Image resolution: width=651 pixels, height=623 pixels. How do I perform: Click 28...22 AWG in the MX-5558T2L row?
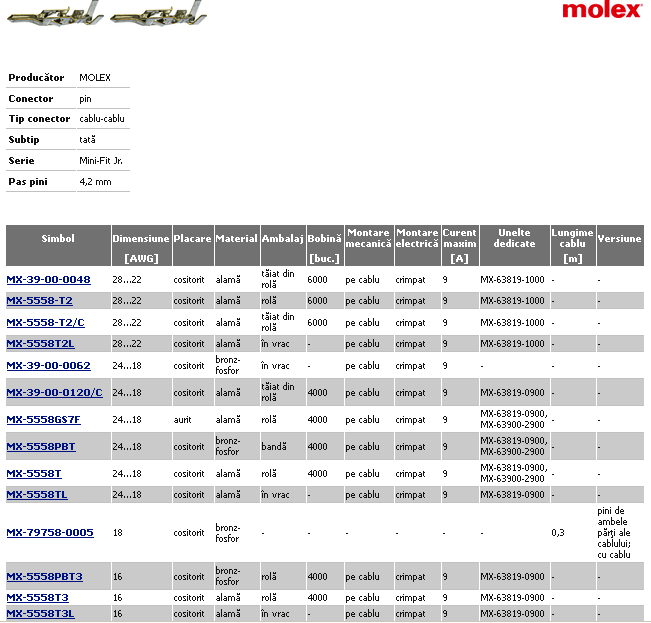tap(127, 344)
